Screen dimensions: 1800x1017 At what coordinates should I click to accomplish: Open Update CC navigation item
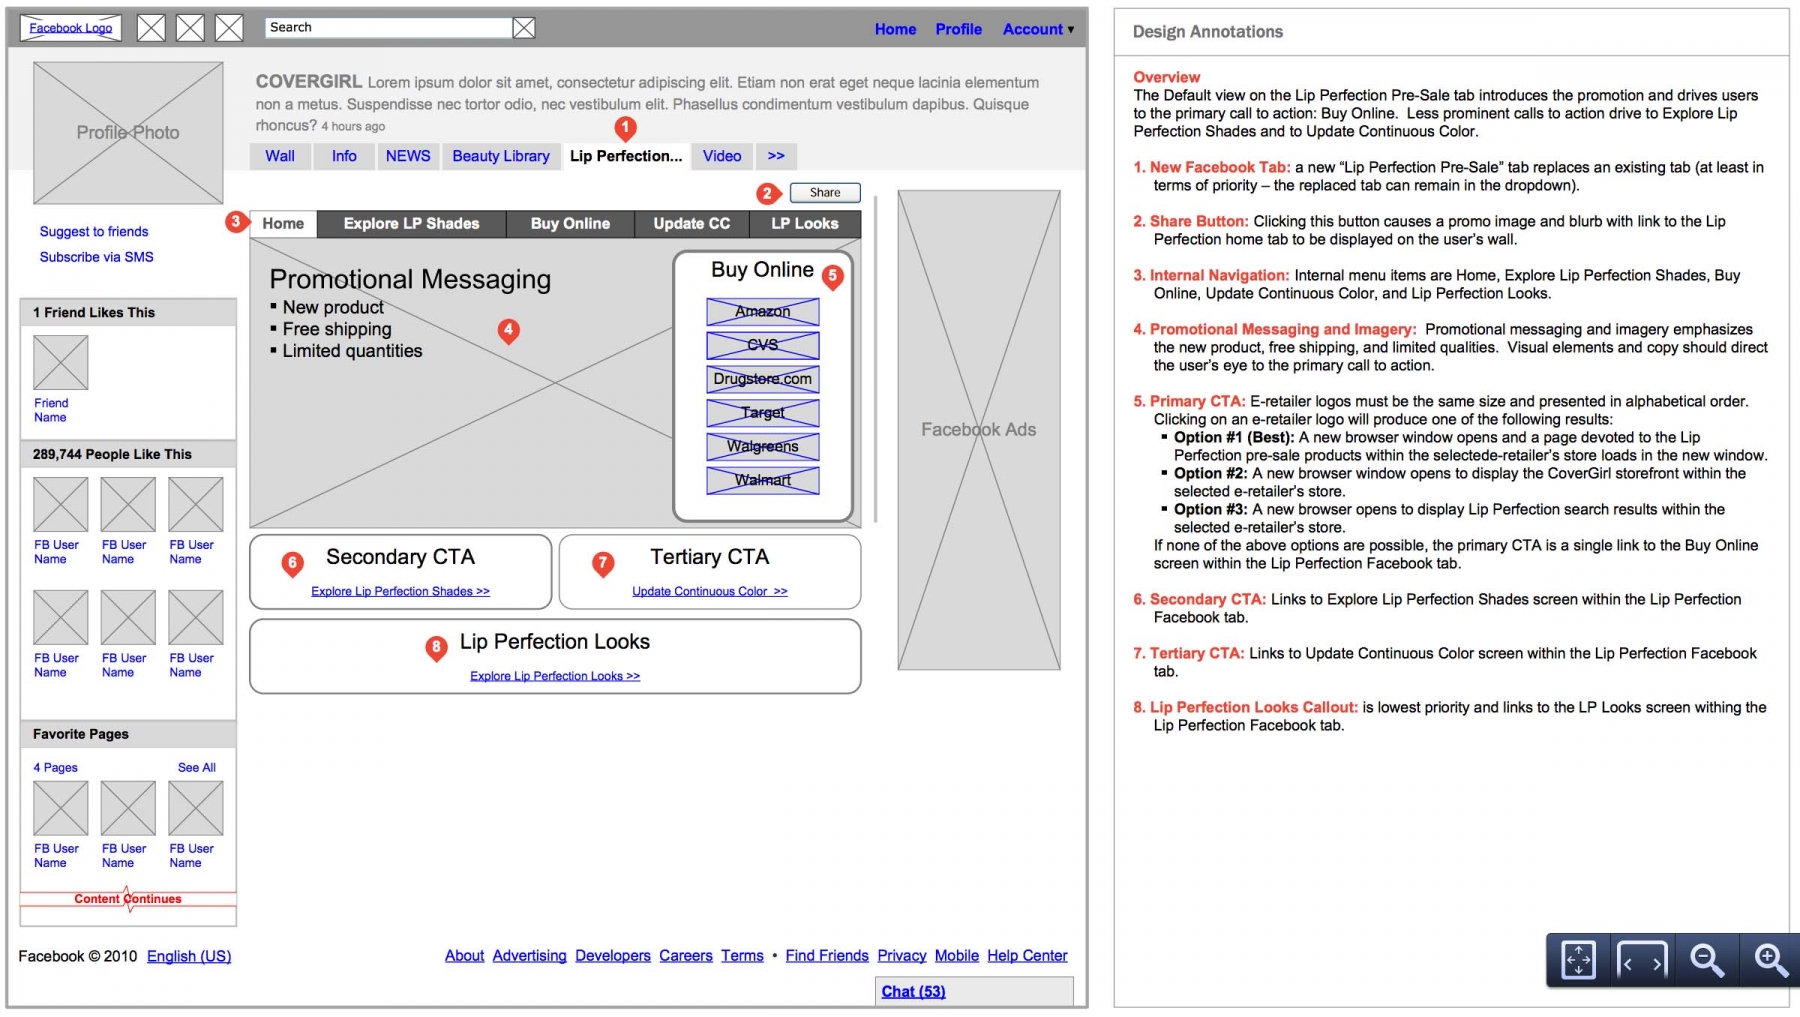[x=692, y=224]
